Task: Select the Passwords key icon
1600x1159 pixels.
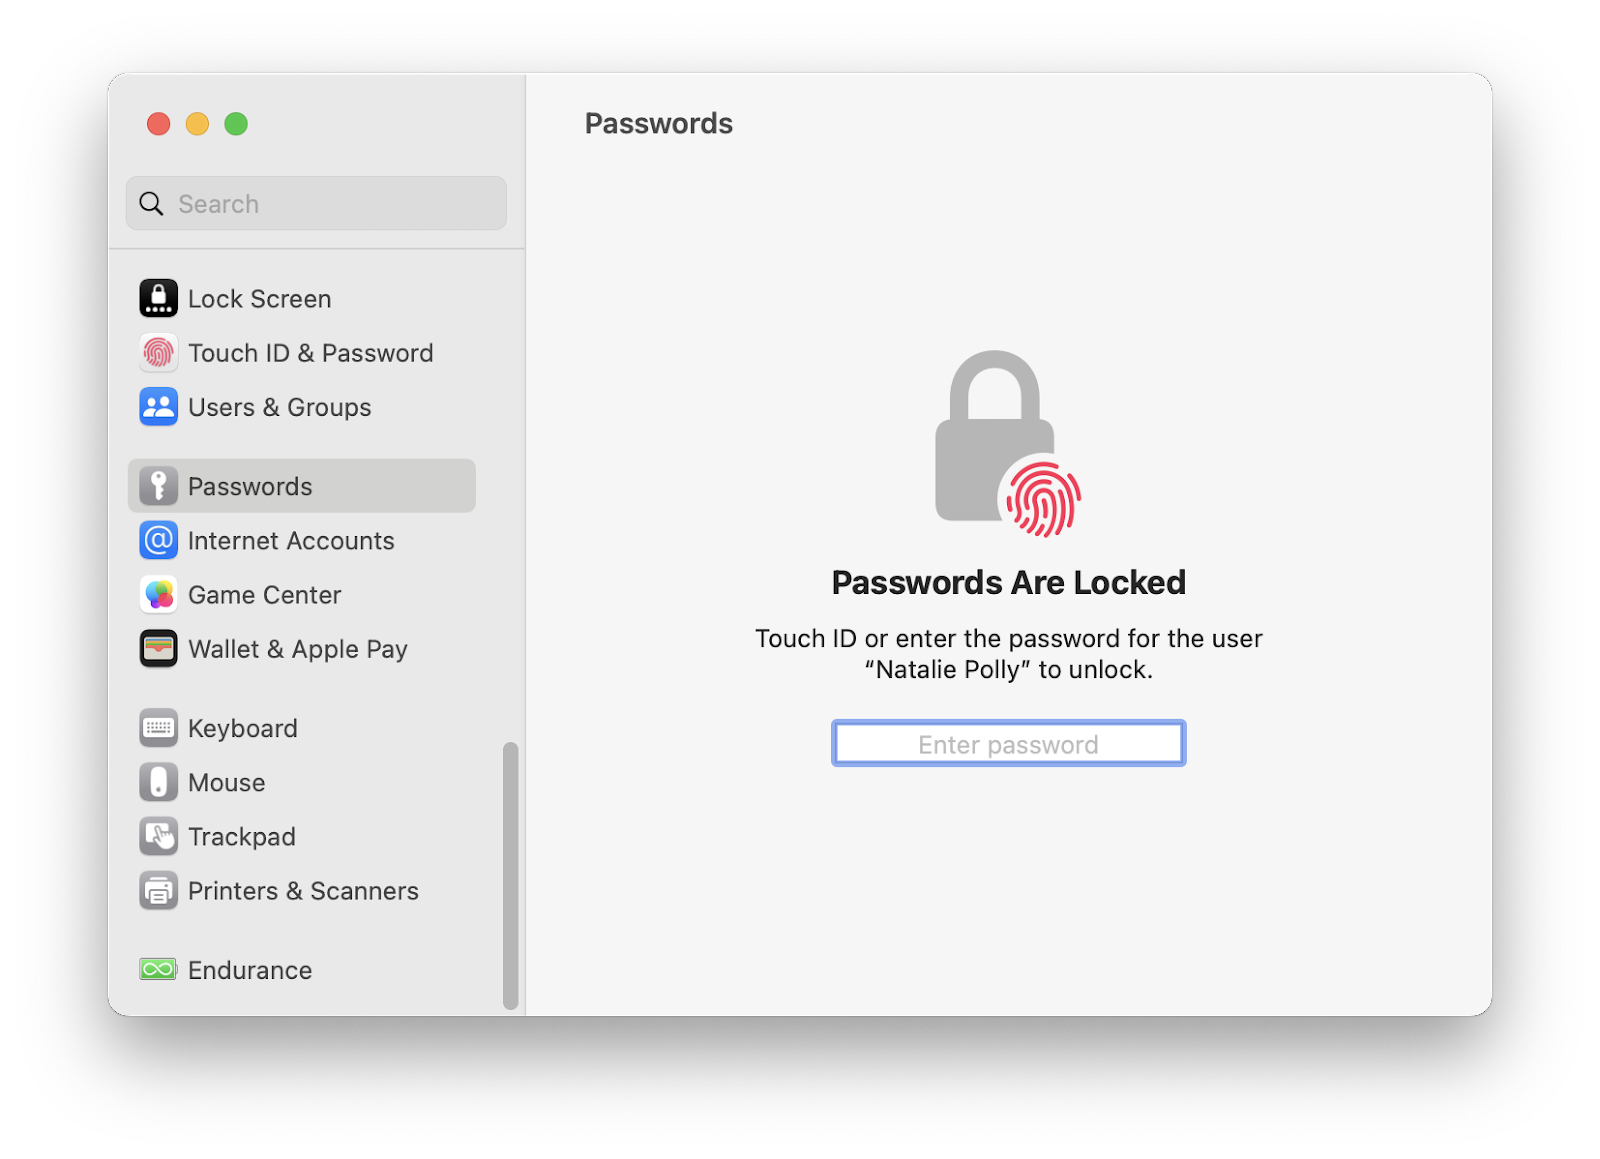Action: point(158,486)
